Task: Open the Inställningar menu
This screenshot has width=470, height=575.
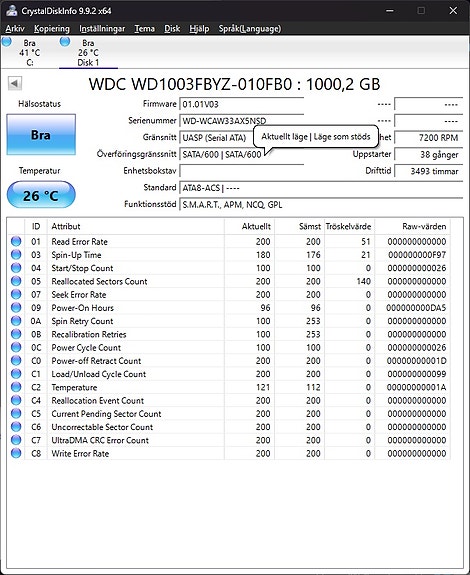Action: click(x=102, y=29)
